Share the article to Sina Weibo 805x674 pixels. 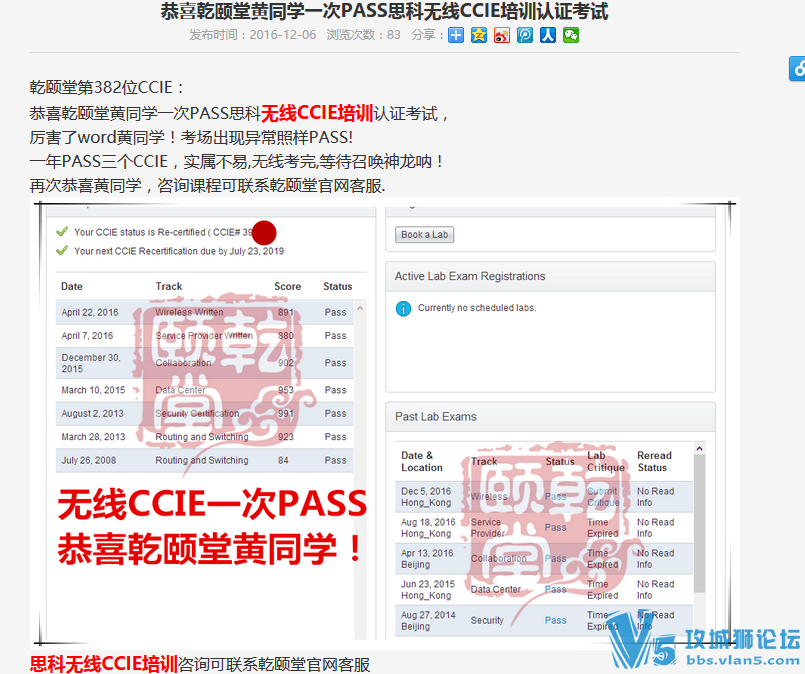pyautogui.click(x=502, y=35)
